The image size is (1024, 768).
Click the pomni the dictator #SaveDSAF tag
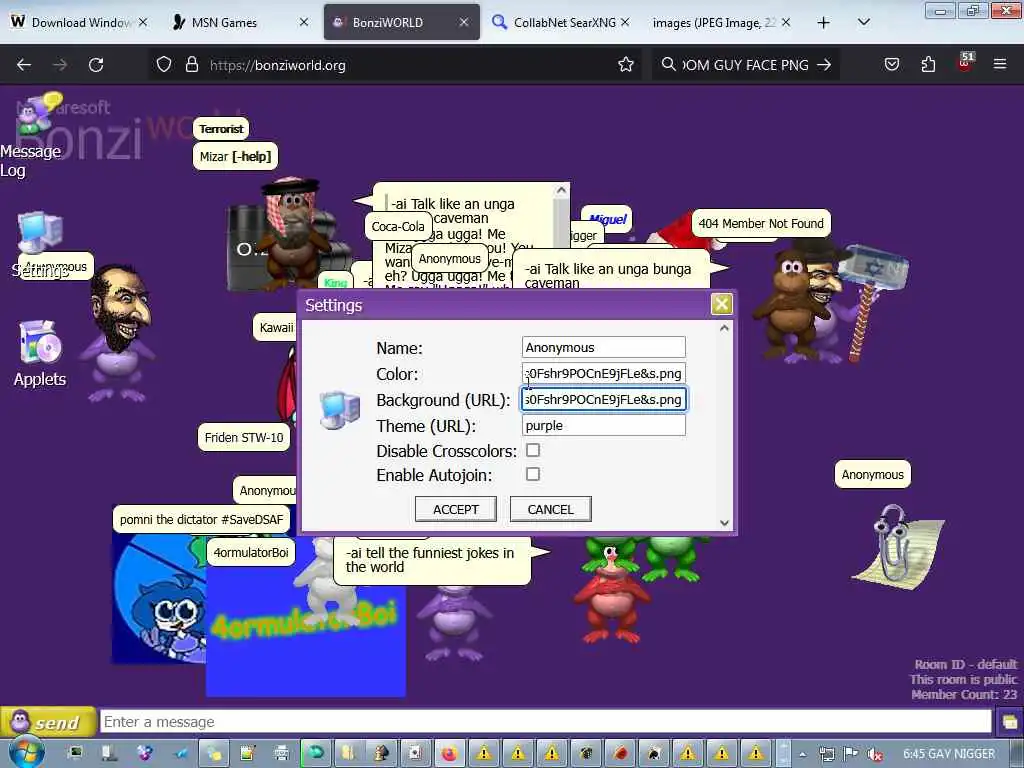point(201,519)
